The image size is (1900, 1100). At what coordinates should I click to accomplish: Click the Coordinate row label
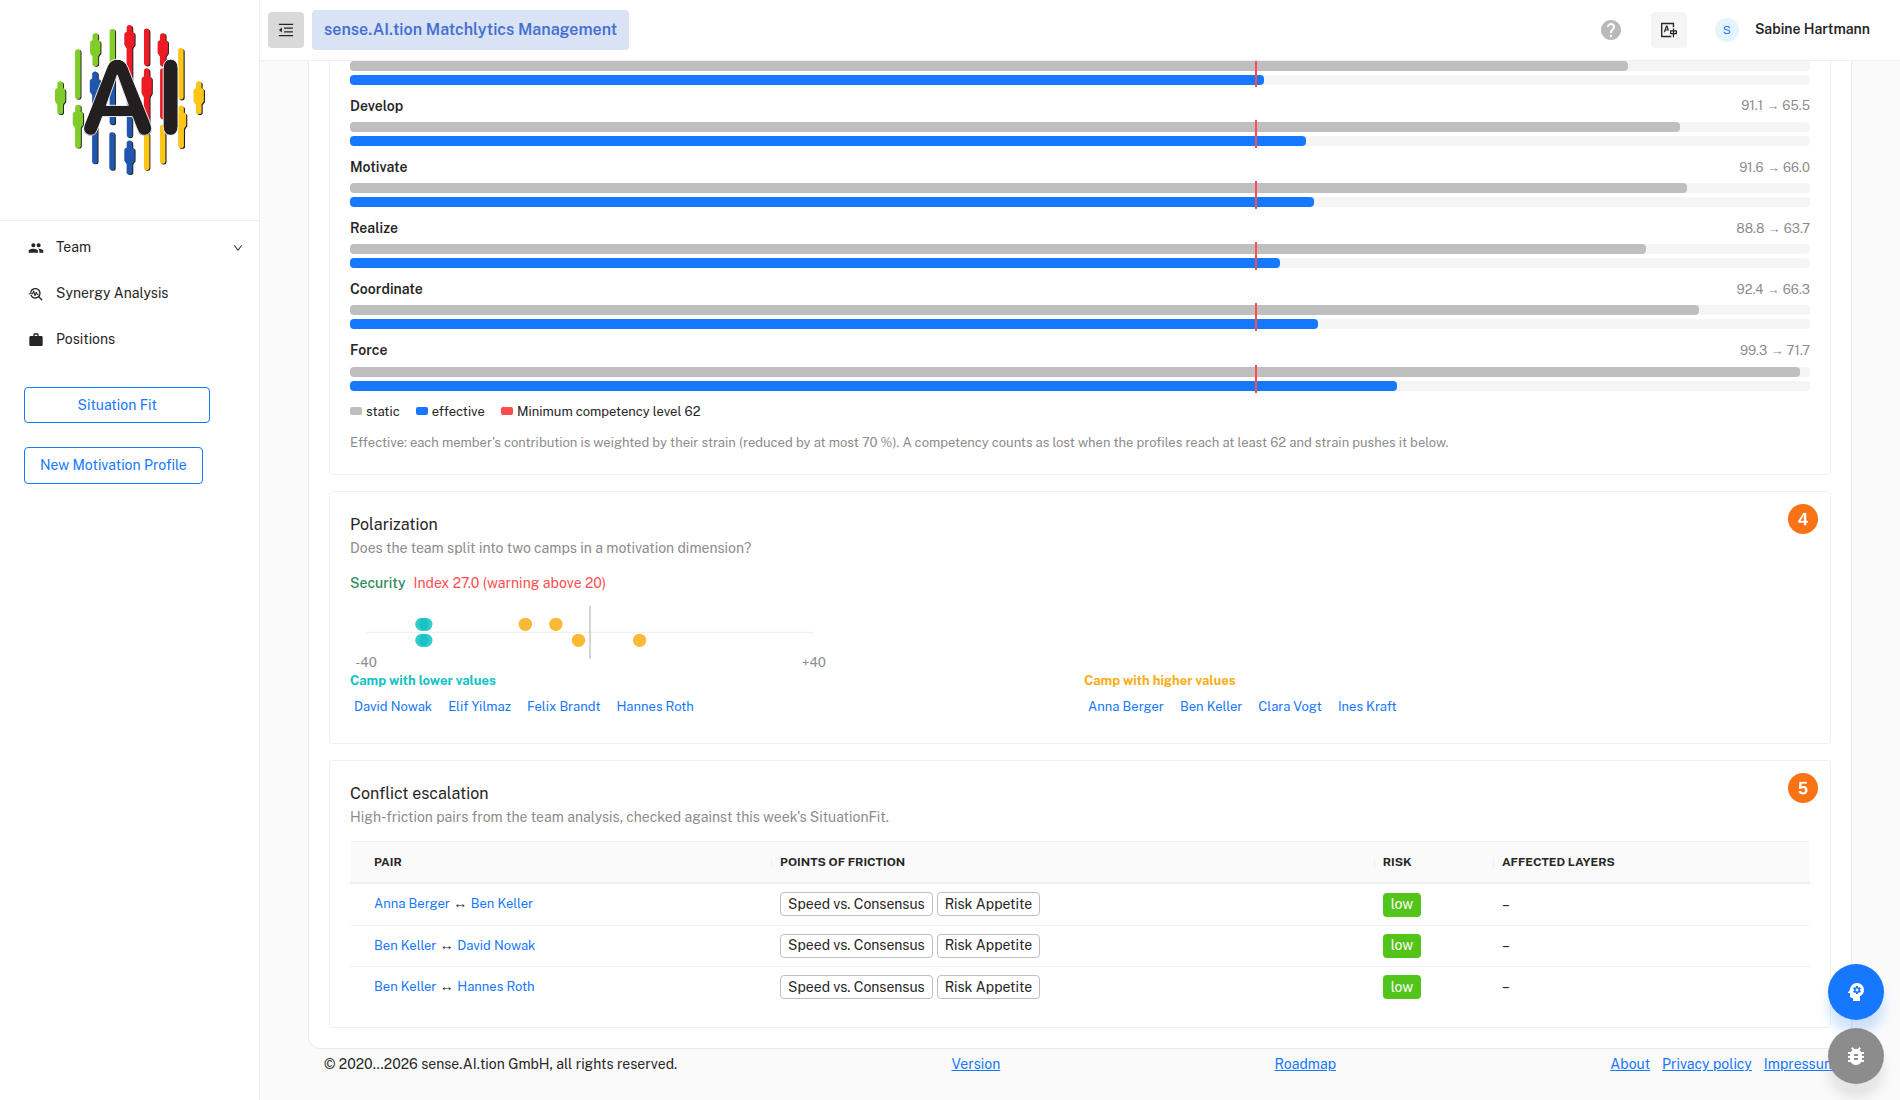[386, 289]
